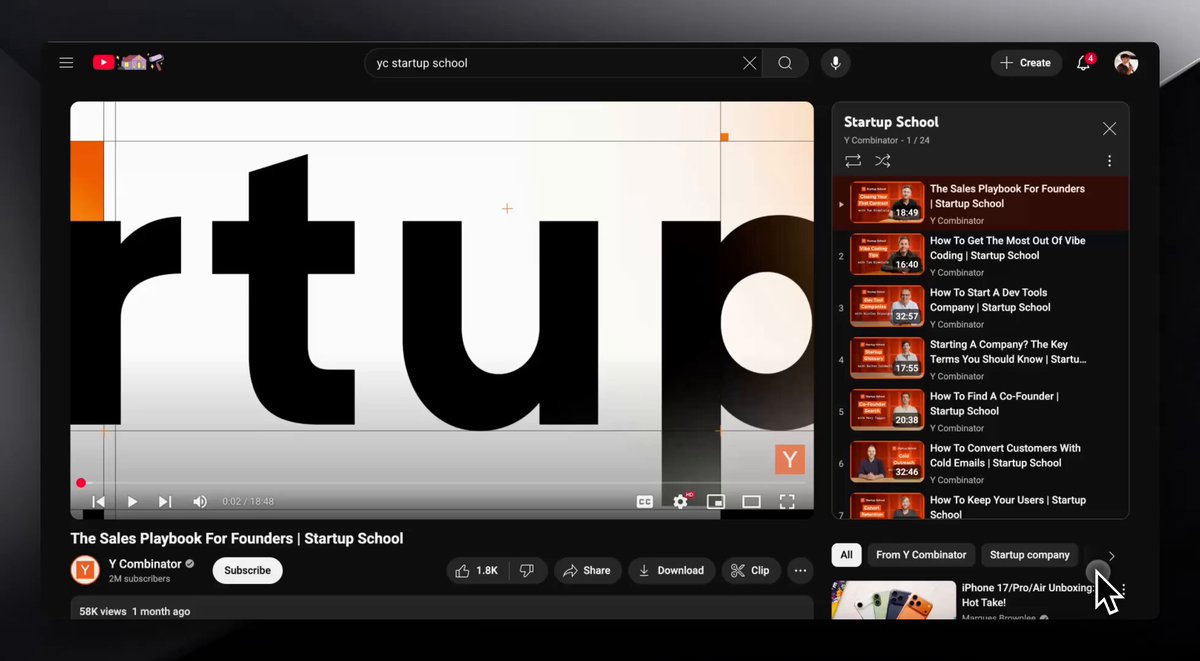Viewport: 1200px width, 661px height.
Task: Open iPhone 17/Pro/Air Unboxing title
Action: [x=1028, y=595]
